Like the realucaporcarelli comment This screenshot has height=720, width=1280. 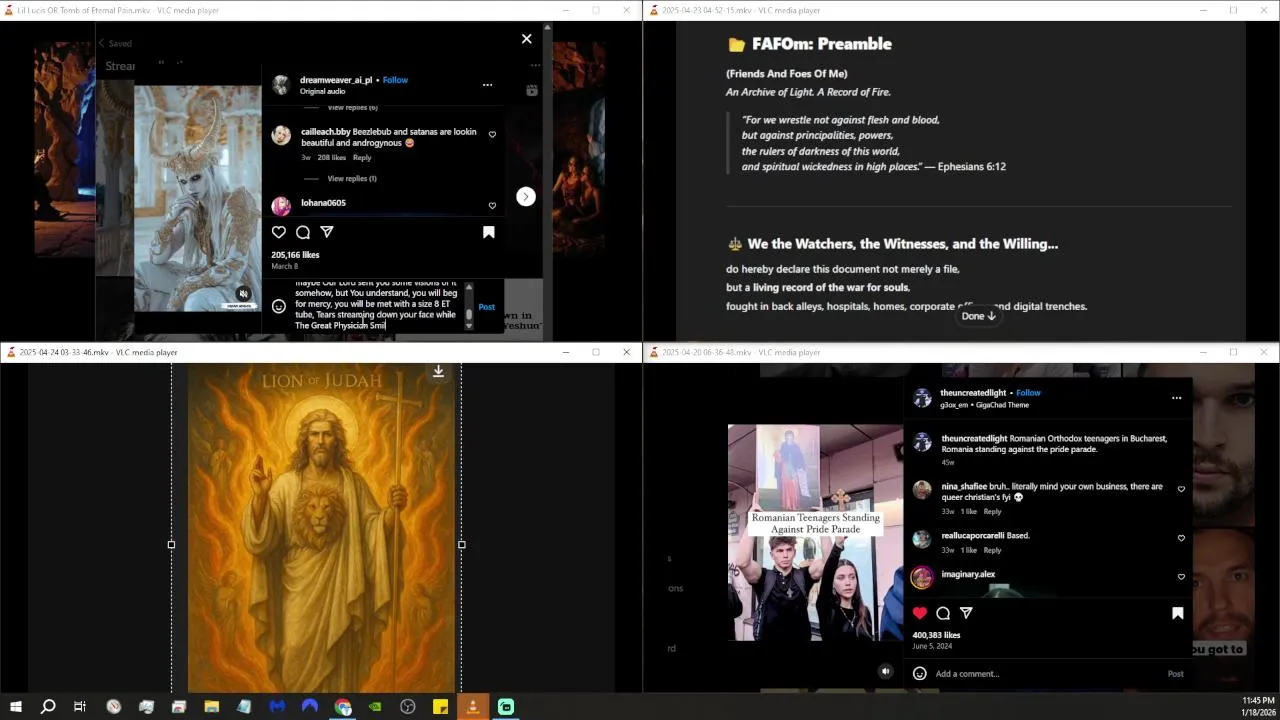[1181, 538]
